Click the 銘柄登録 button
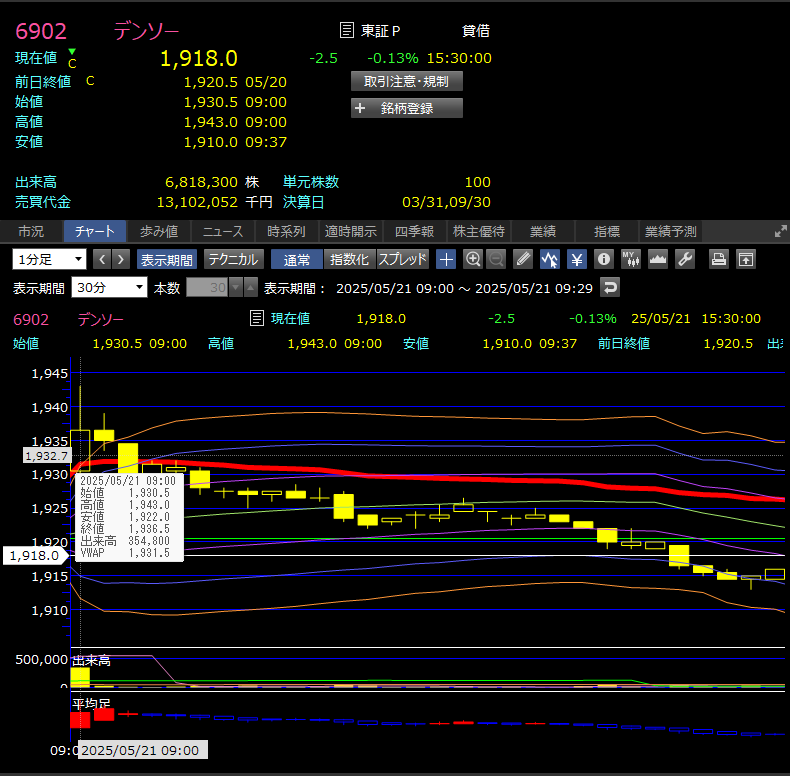 [407, 108]
